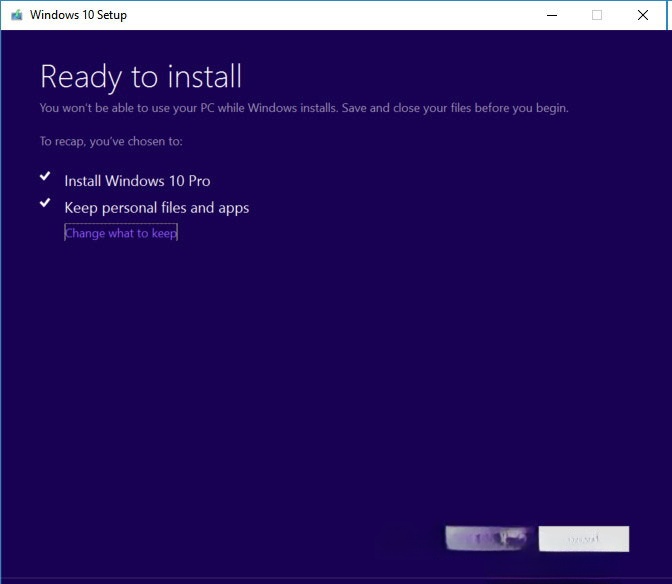Click the Windows 10 Setup title bar icon

[x=17, y=15]
